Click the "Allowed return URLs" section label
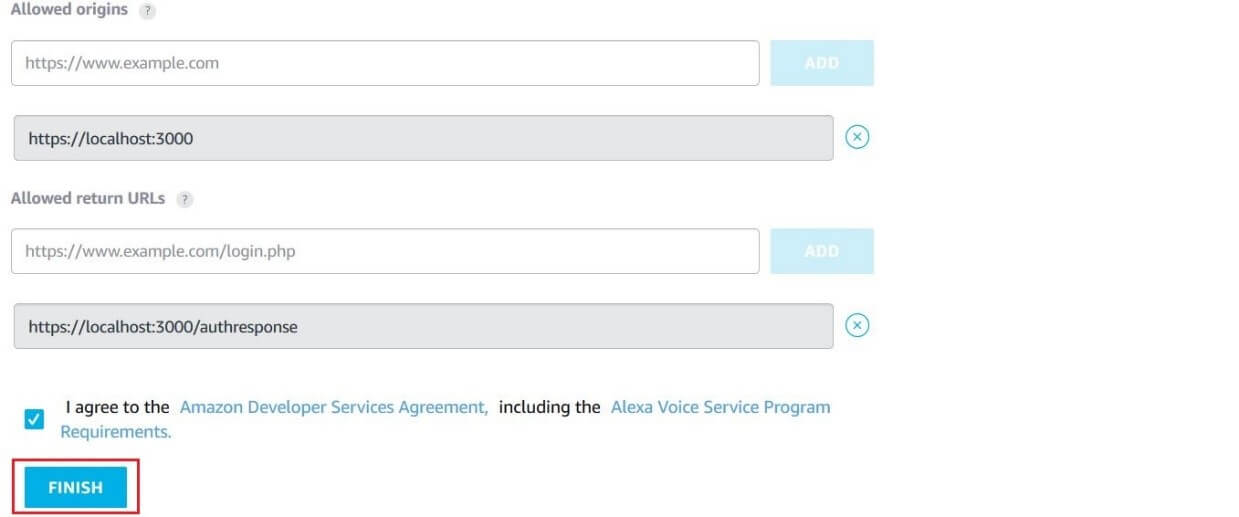Viewport: 1239px width, 517px height. (88, 198)
